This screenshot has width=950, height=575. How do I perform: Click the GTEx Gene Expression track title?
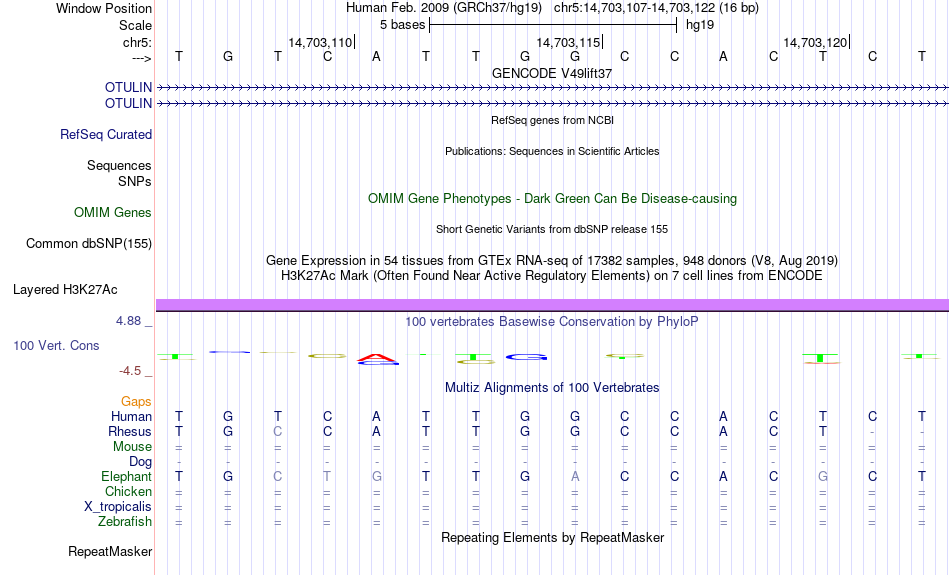(552, 261)
